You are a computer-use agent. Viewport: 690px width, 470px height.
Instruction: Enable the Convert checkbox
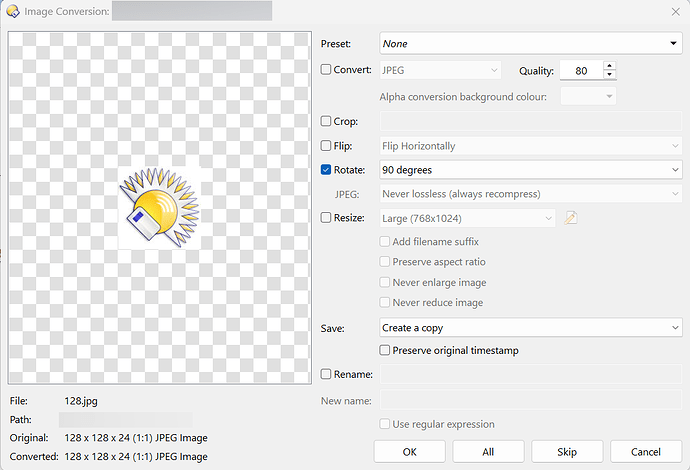tap(326, 70)
